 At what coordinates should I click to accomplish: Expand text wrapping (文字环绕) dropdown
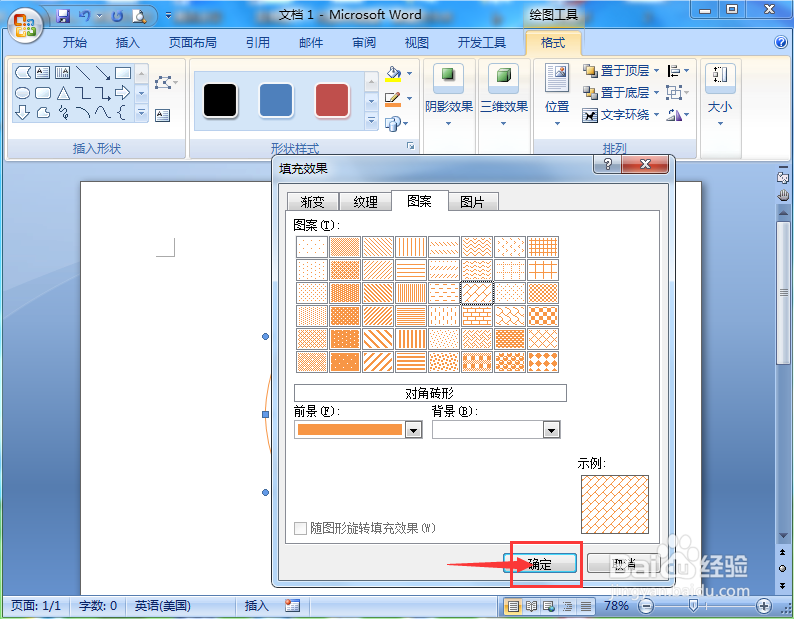[656, 115]
